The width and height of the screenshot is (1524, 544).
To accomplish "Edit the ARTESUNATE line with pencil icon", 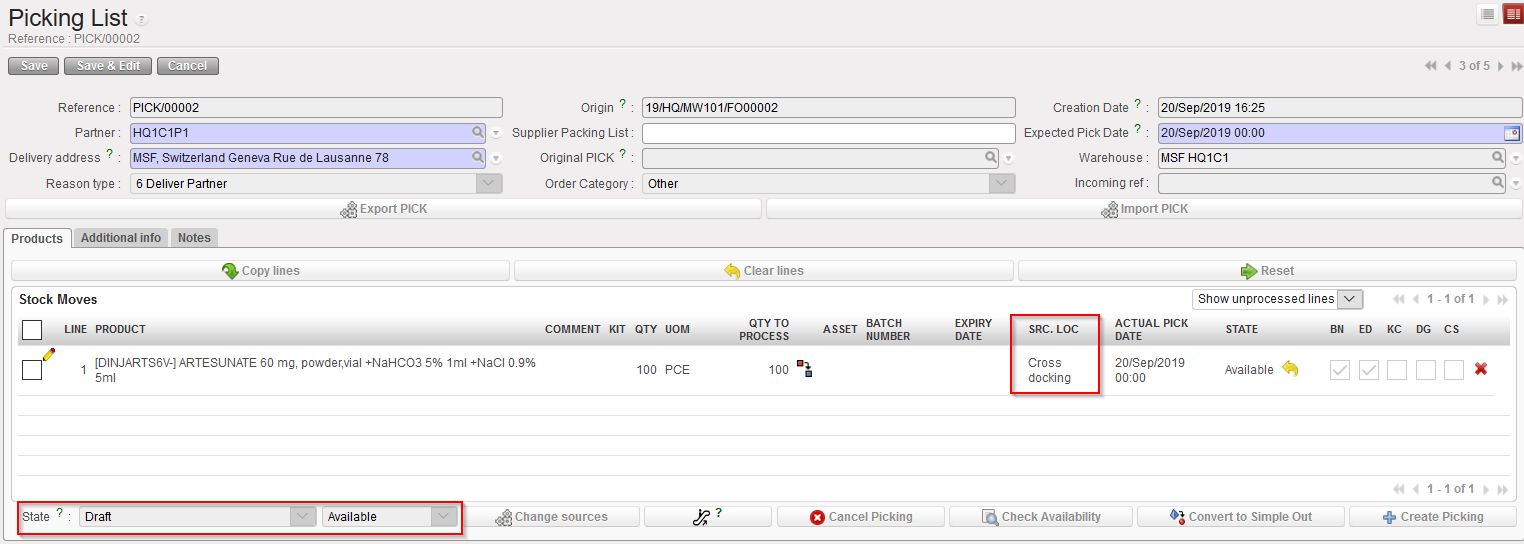I will coord(49,354).
